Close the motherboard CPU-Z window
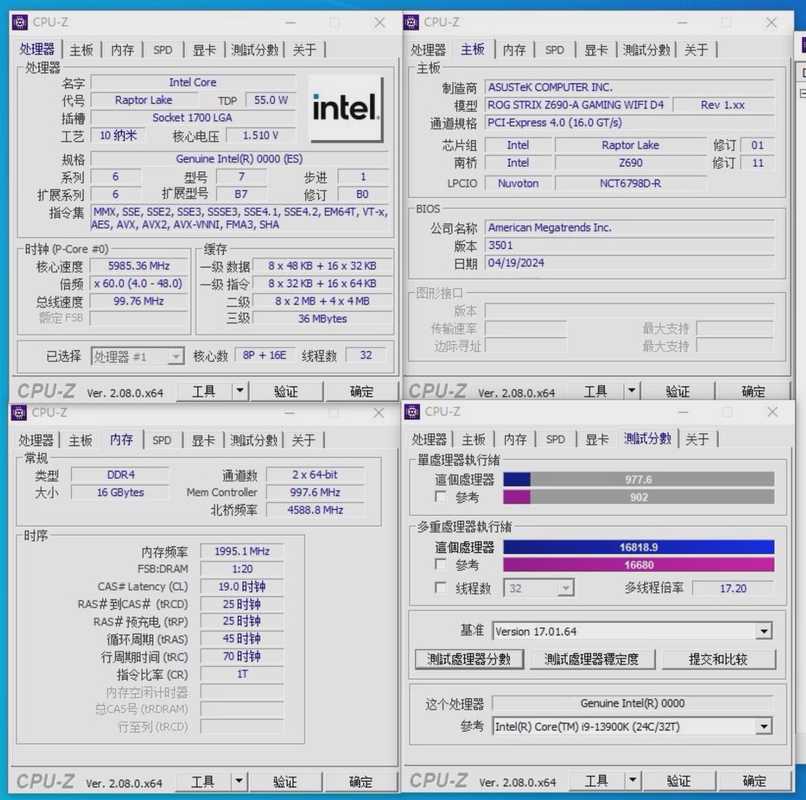 pos(771,23)
